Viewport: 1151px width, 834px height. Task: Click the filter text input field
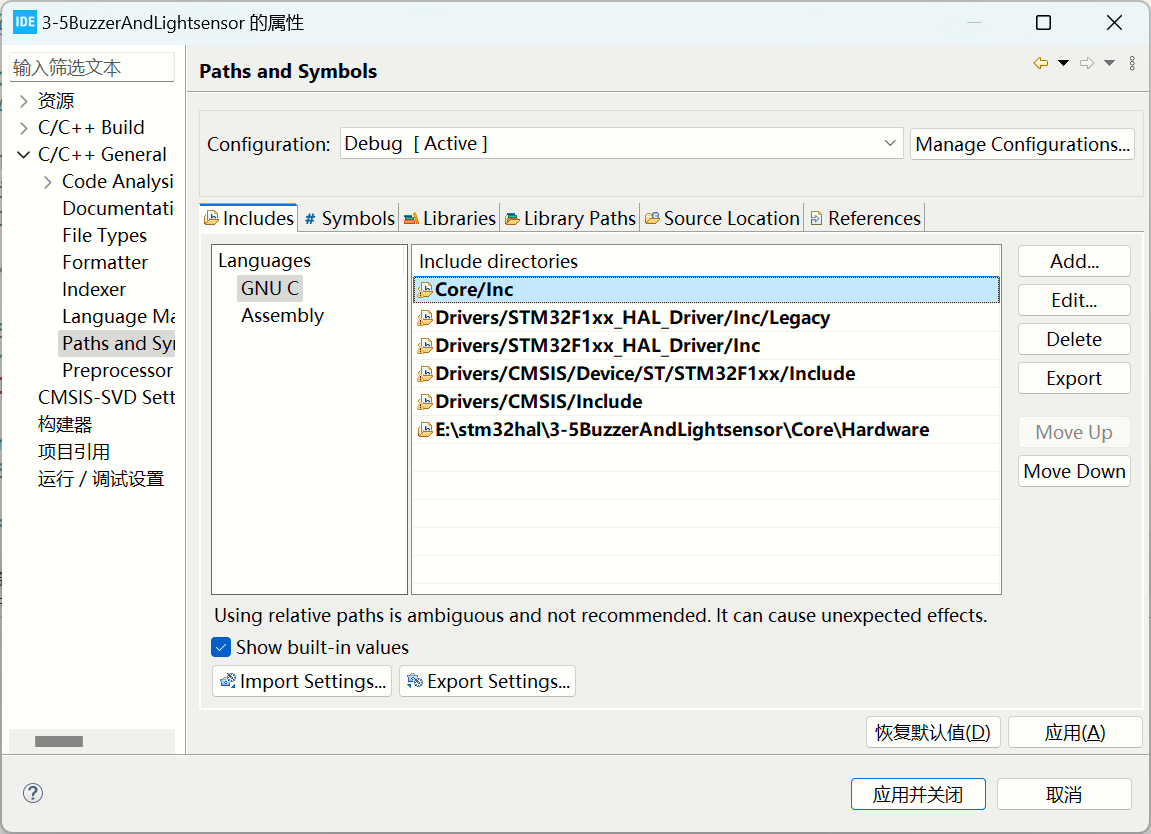tap(91, 68)
